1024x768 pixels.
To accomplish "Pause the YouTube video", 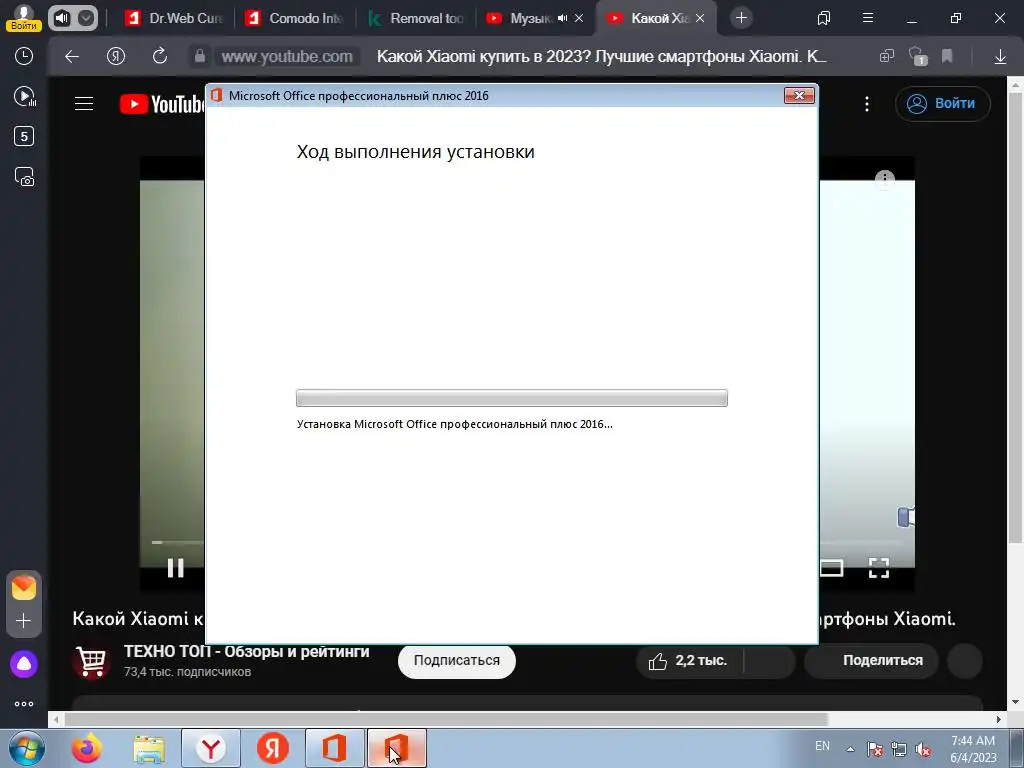I will click(x=175, y=568).
